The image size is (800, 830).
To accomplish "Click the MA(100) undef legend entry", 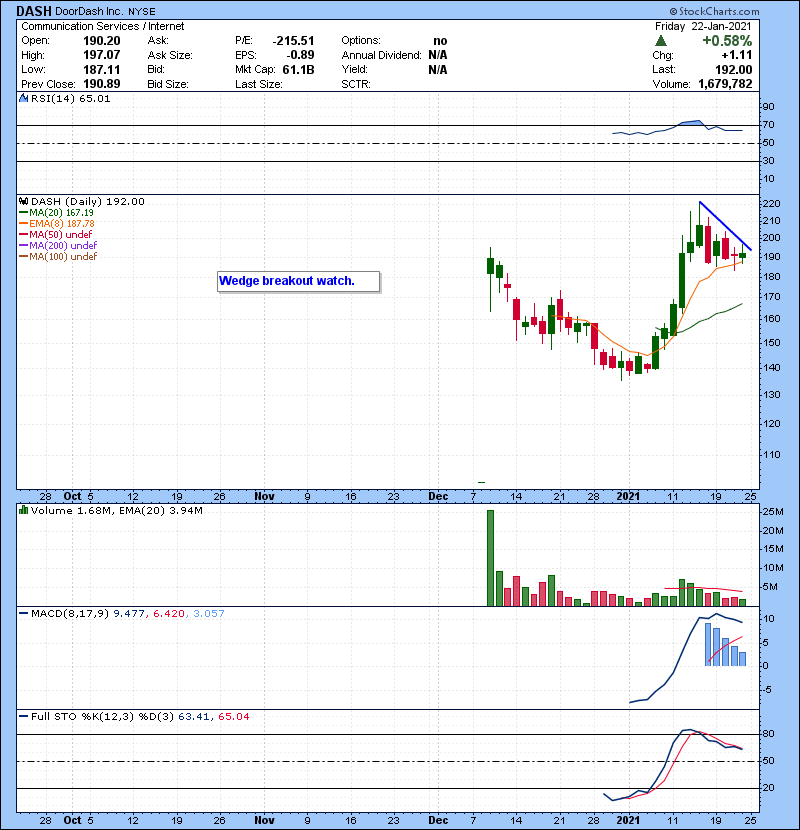I will [x=63, y=257].
